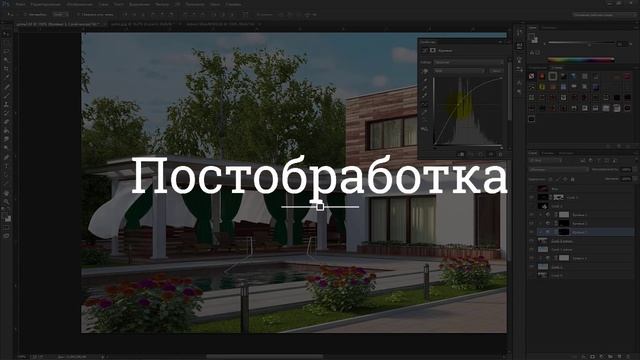The height and width of the screenshot is (360, 640).
Task: Toggle Auto-Select checkbox in options bar
Action: click(x=25, y=14)
